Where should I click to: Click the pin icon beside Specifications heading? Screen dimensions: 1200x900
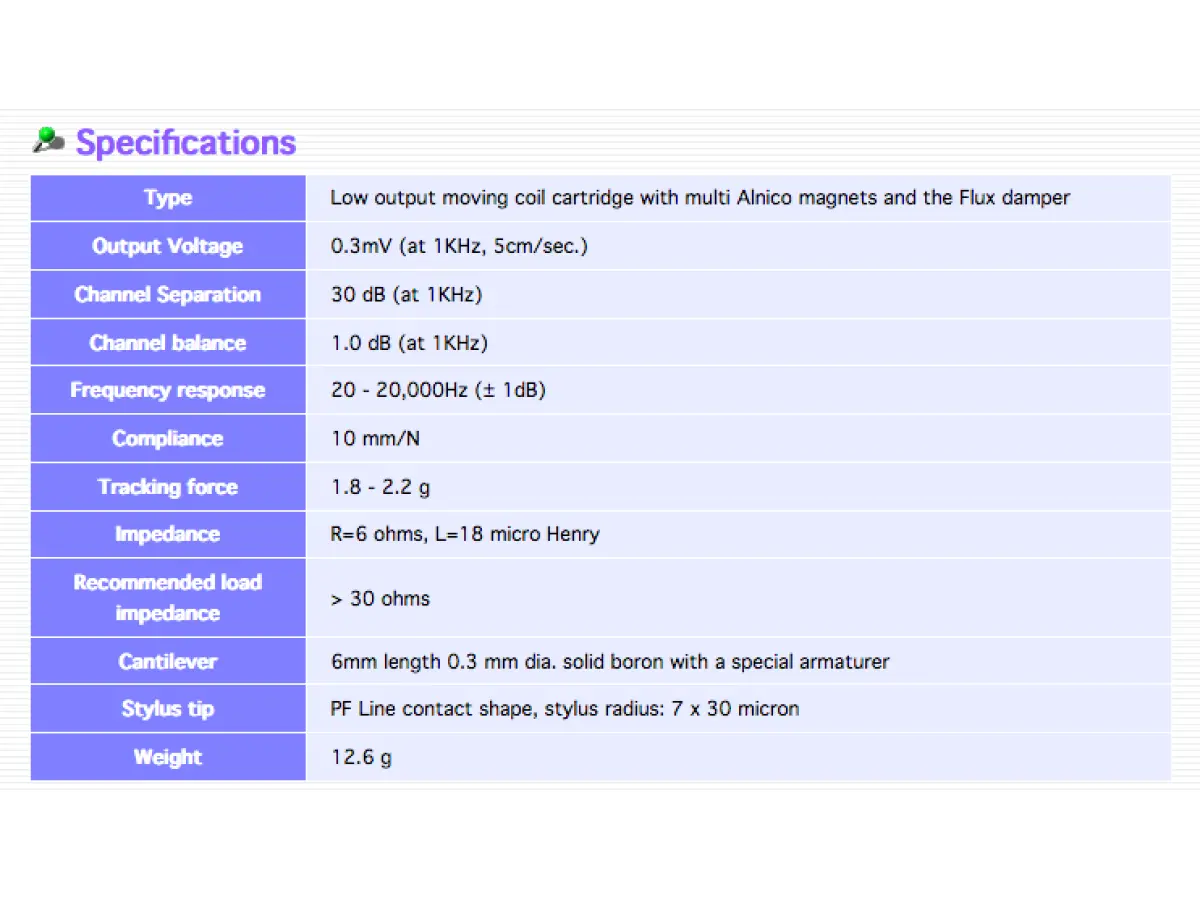coord(49,140)
